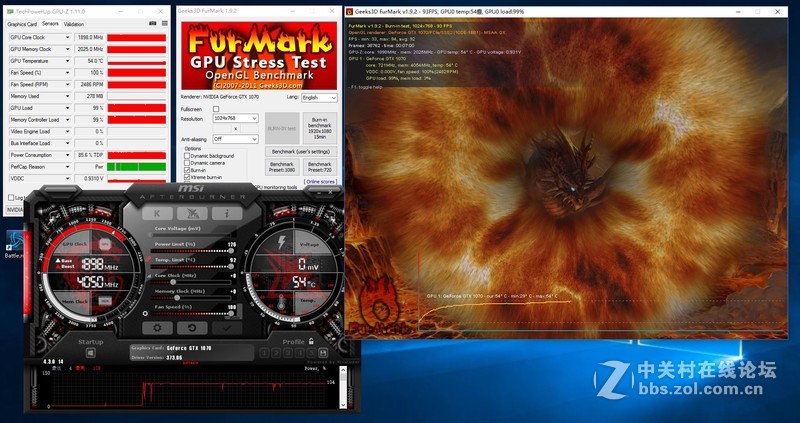Click the Core Clock slider handle

pyautogui.click(x=173, y=282)
